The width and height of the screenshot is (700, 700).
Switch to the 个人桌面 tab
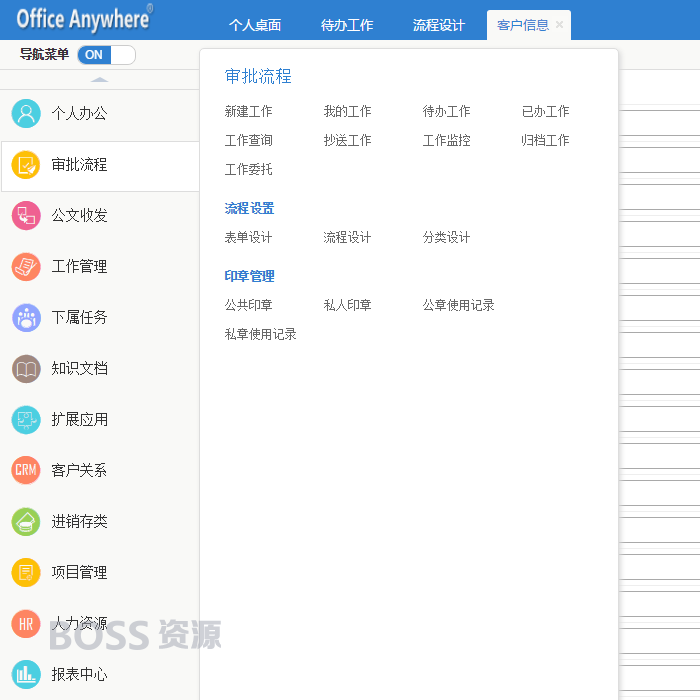(255, 25)
